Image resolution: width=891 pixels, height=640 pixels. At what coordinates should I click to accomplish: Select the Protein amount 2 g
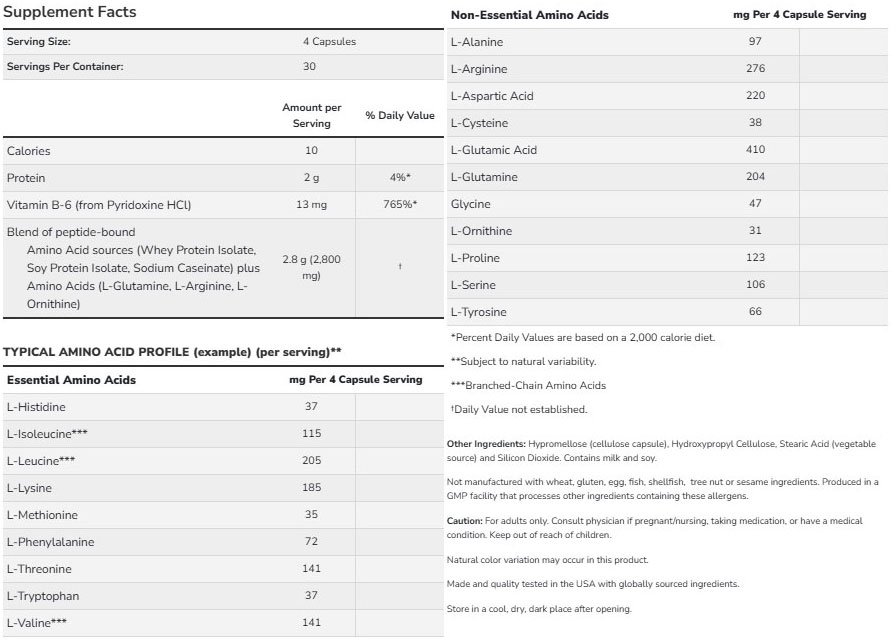[311, 178]
